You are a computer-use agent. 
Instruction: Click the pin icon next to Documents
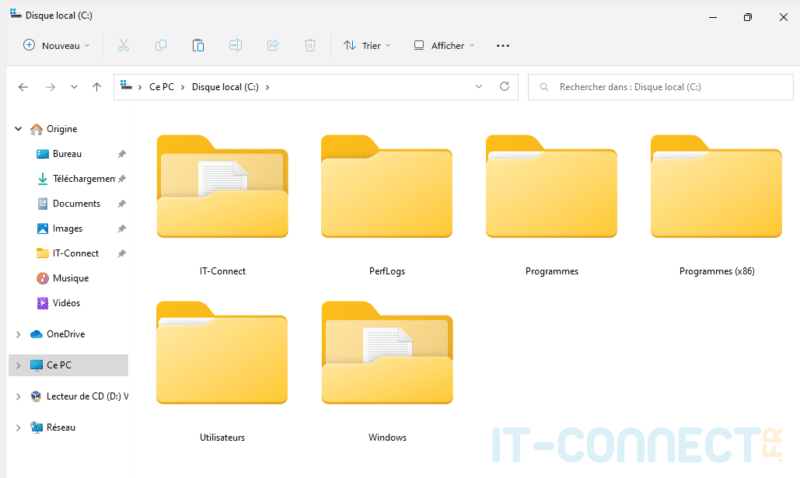click(x=121, y=204)
